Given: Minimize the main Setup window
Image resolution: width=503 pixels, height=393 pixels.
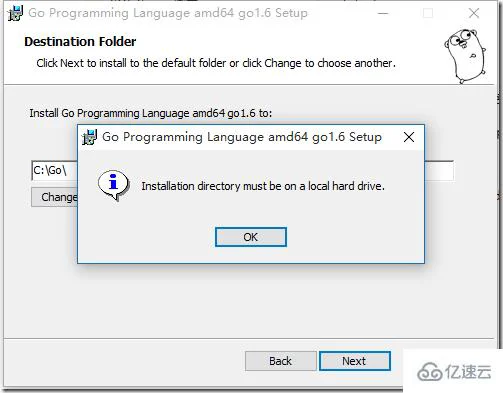Looking at the screenshot, I should (383, 13).
